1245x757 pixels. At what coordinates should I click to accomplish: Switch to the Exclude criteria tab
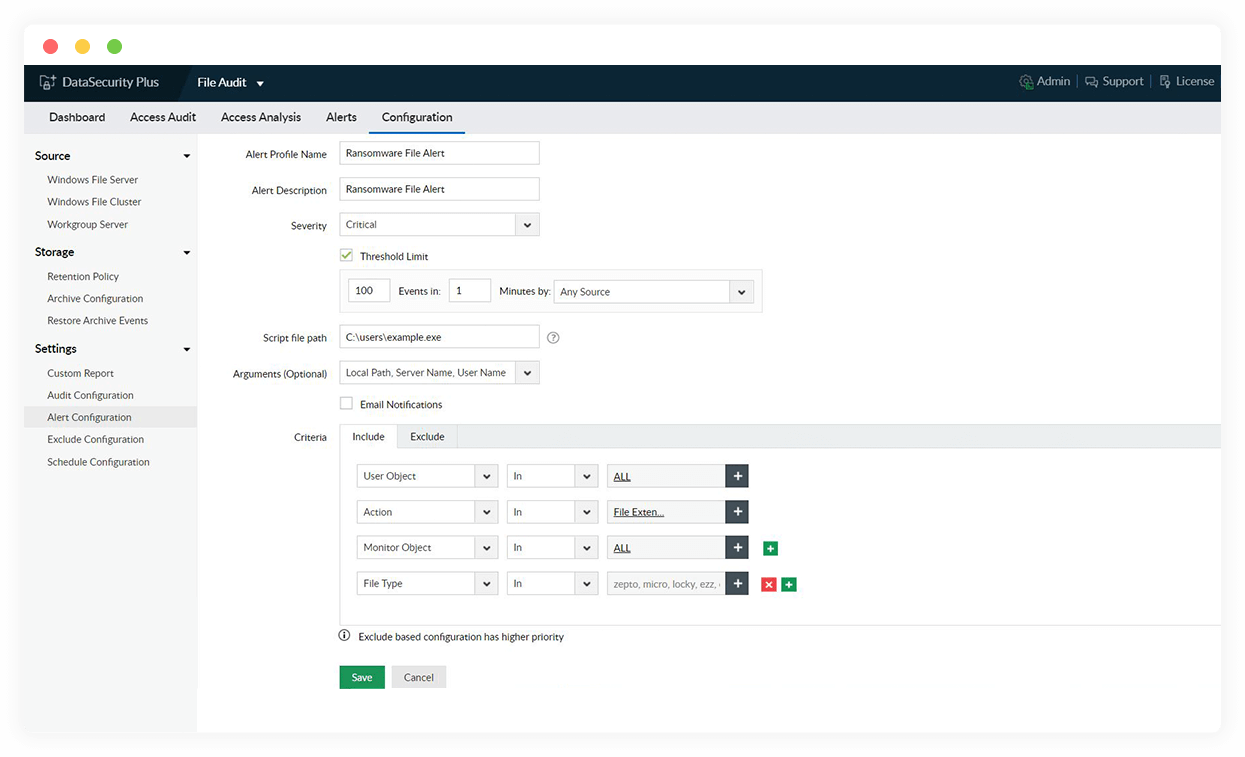point(427,436)
